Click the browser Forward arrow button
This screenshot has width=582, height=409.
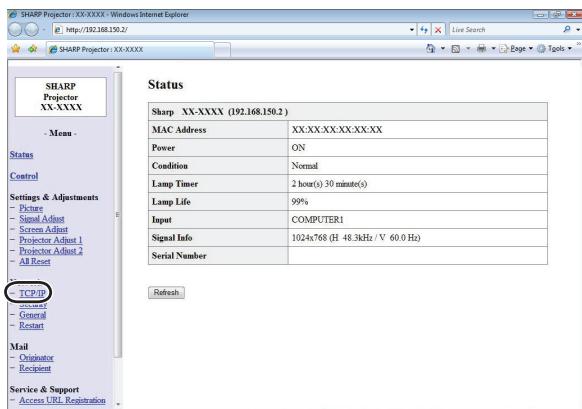pyautogui.click(x=32, y=29)
